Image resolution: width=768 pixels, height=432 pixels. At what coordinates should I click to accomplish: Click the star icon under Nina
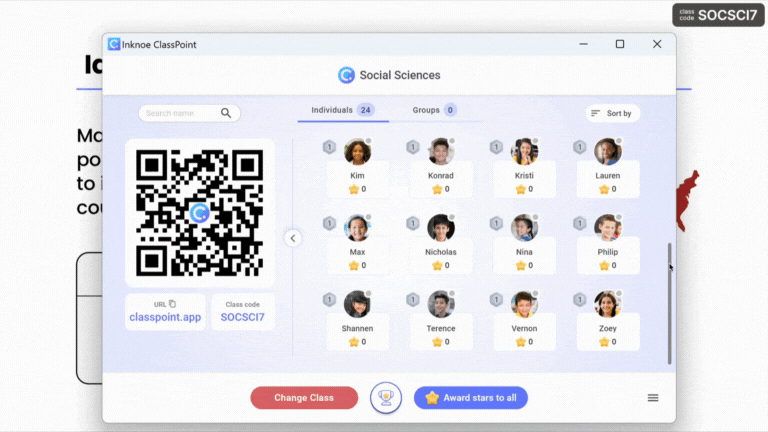click(521, 265)
